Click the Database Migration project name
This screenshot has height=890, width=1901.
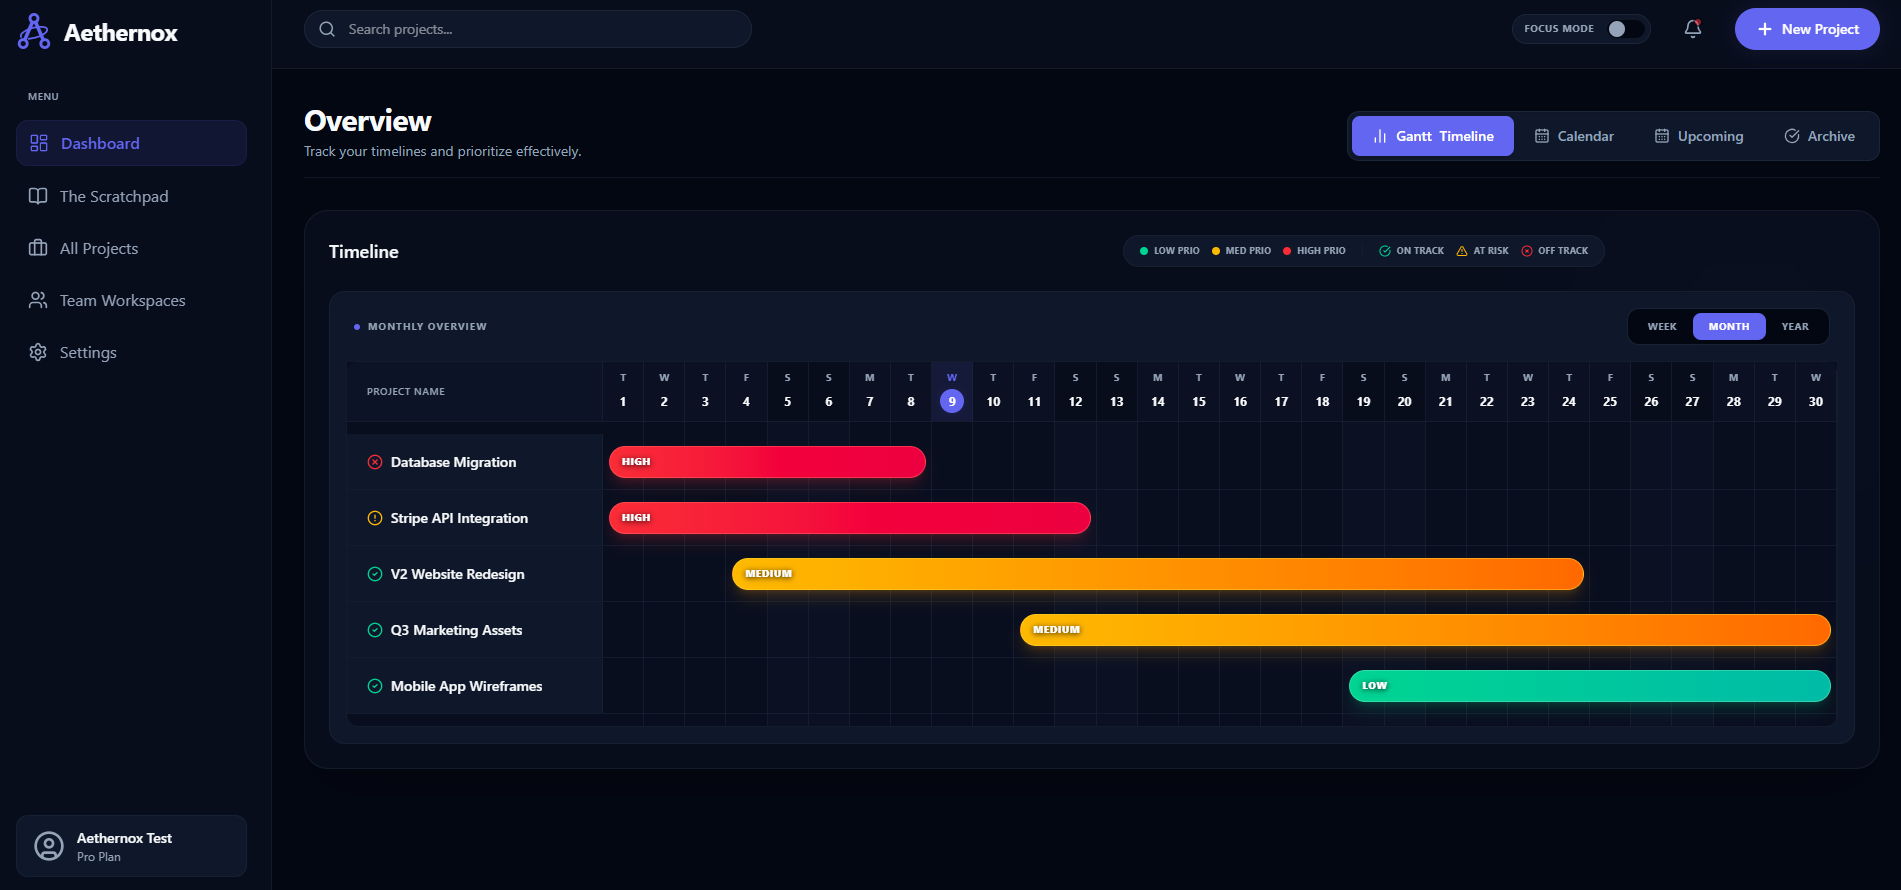click(x=453, y=462)
